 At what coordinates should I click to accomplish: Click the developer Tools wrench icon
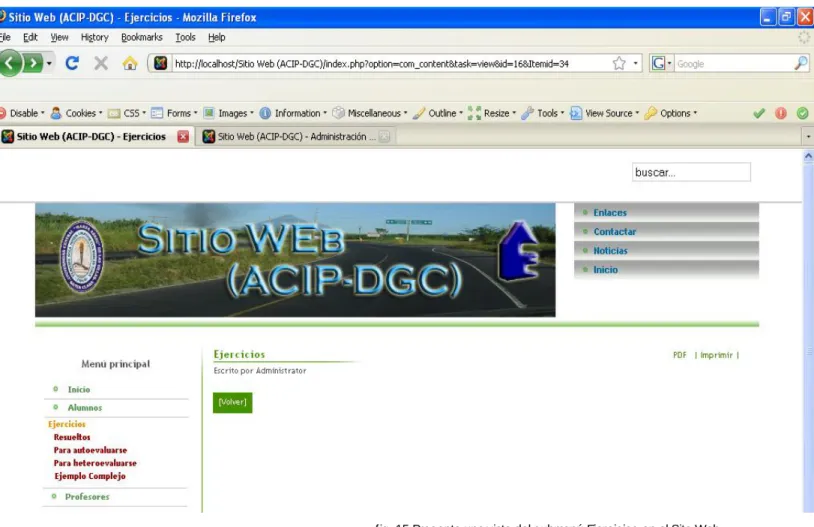click(527, 113)
